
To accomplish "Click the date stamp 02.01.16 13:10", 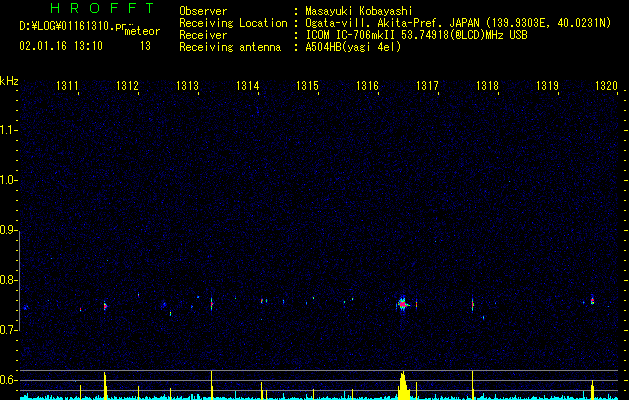I will pyautogui.click(x=61, y=46).
